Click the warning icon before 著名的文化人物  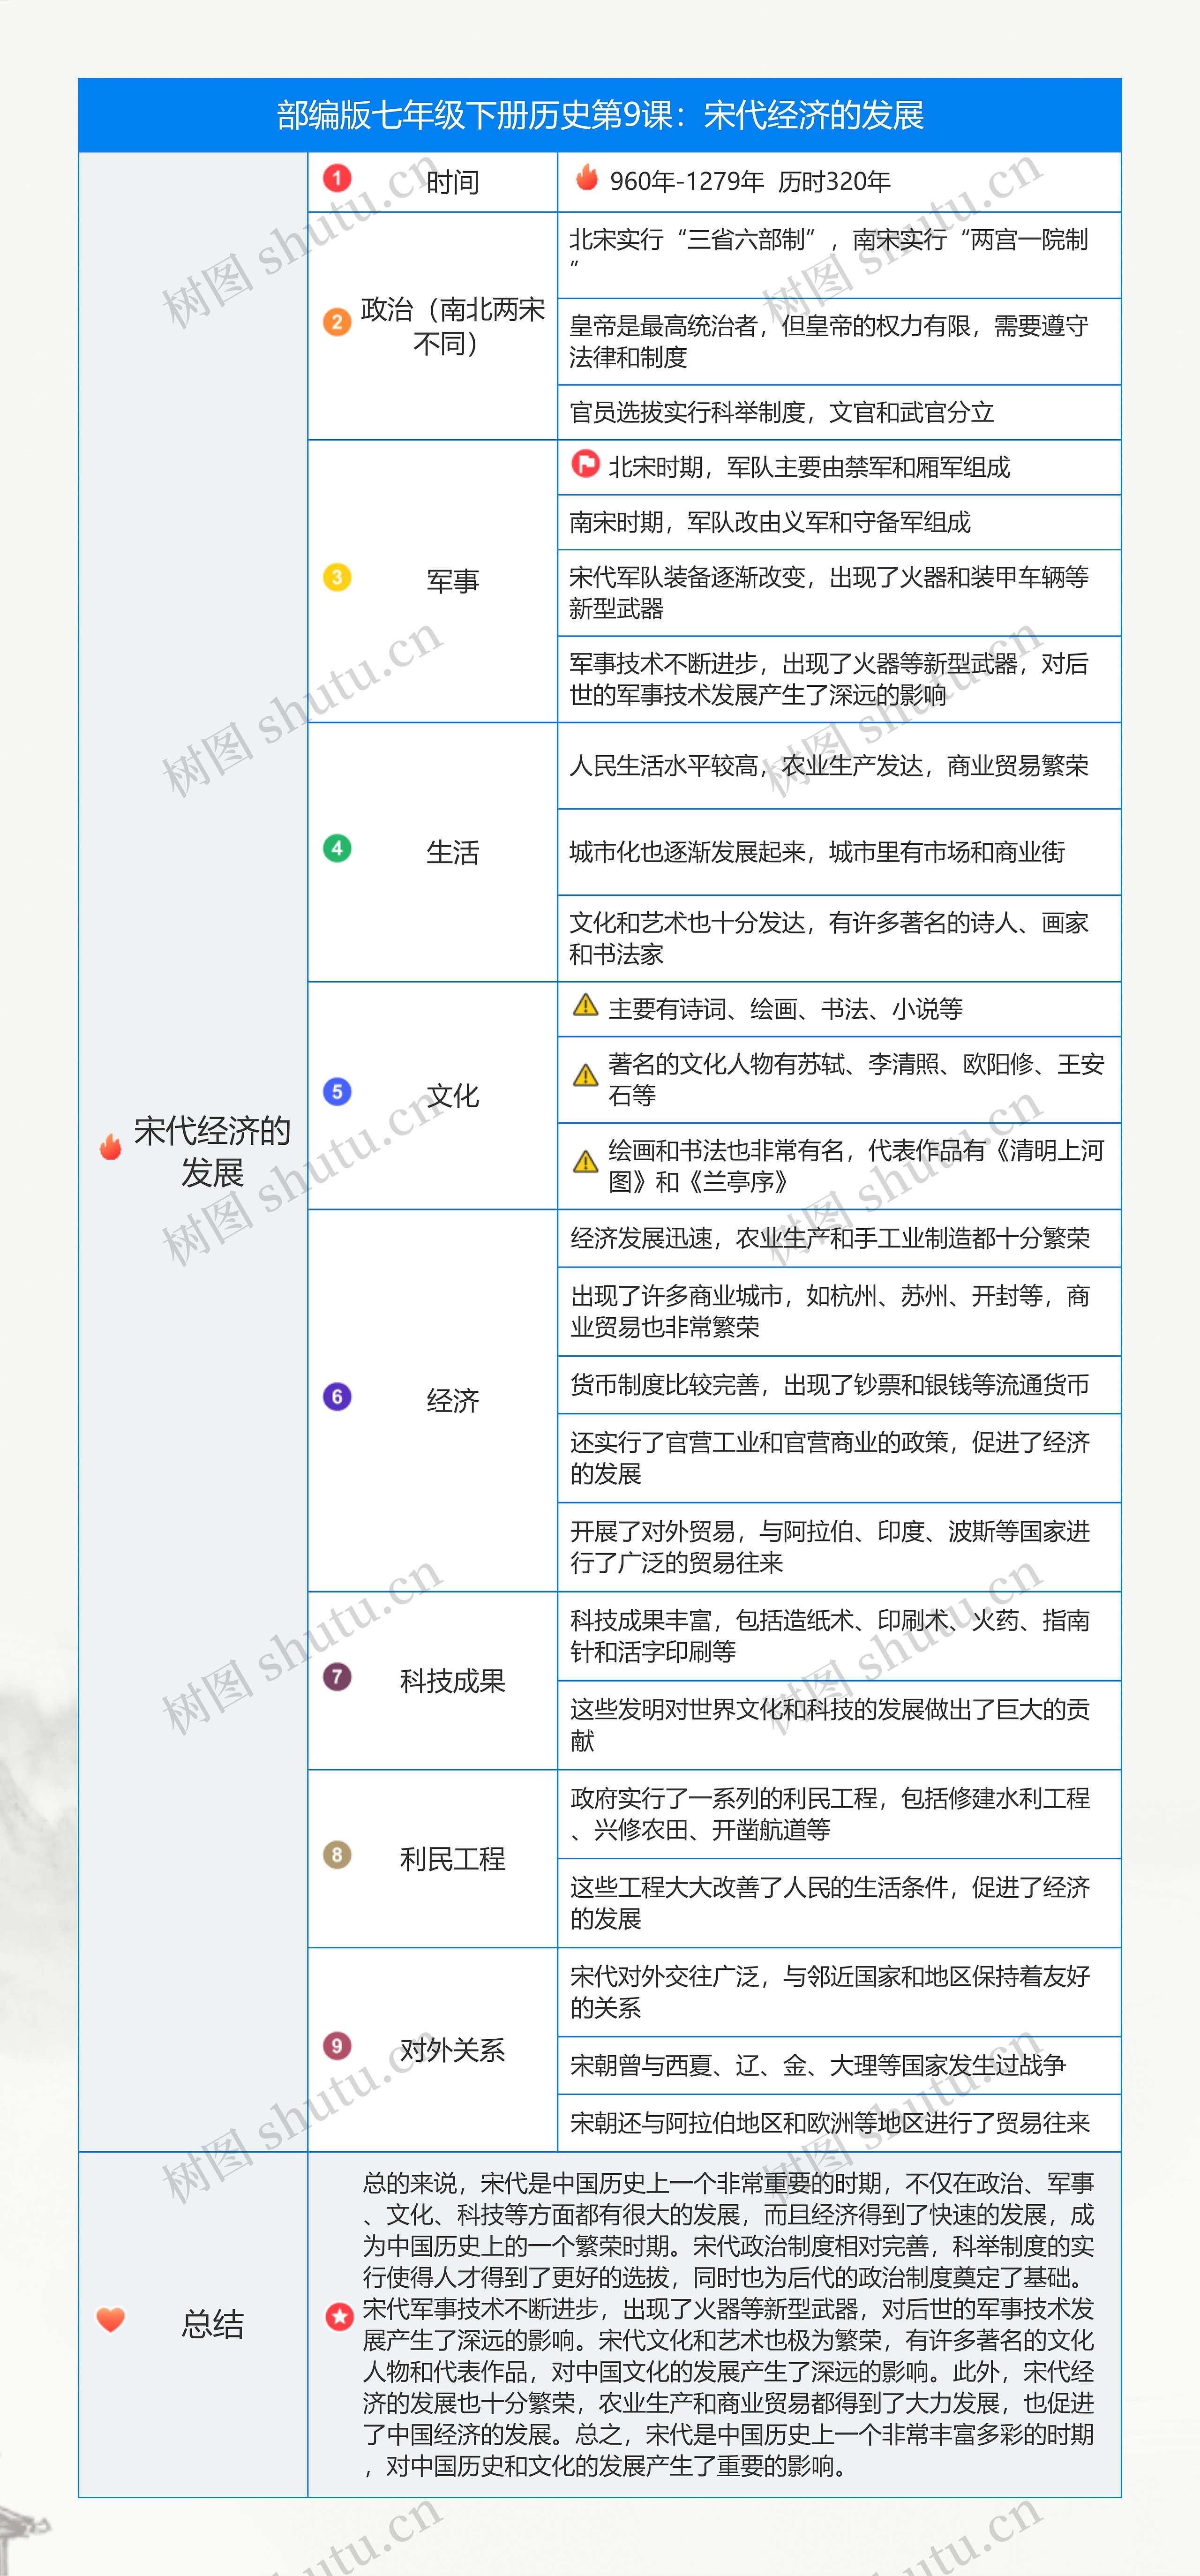point(585,1076)
